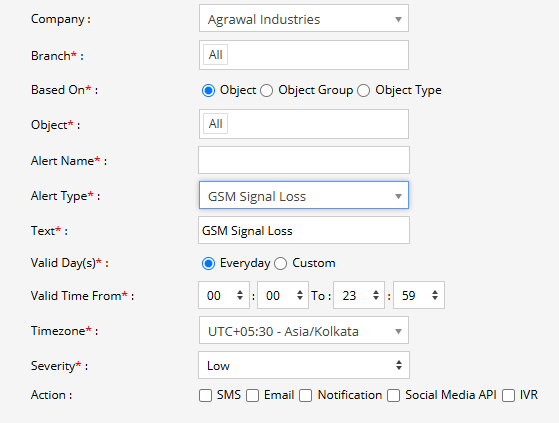Open the Timezone dropdown
Image resolution: width=559 pixels, height=423 pixels.
[304, 330]
